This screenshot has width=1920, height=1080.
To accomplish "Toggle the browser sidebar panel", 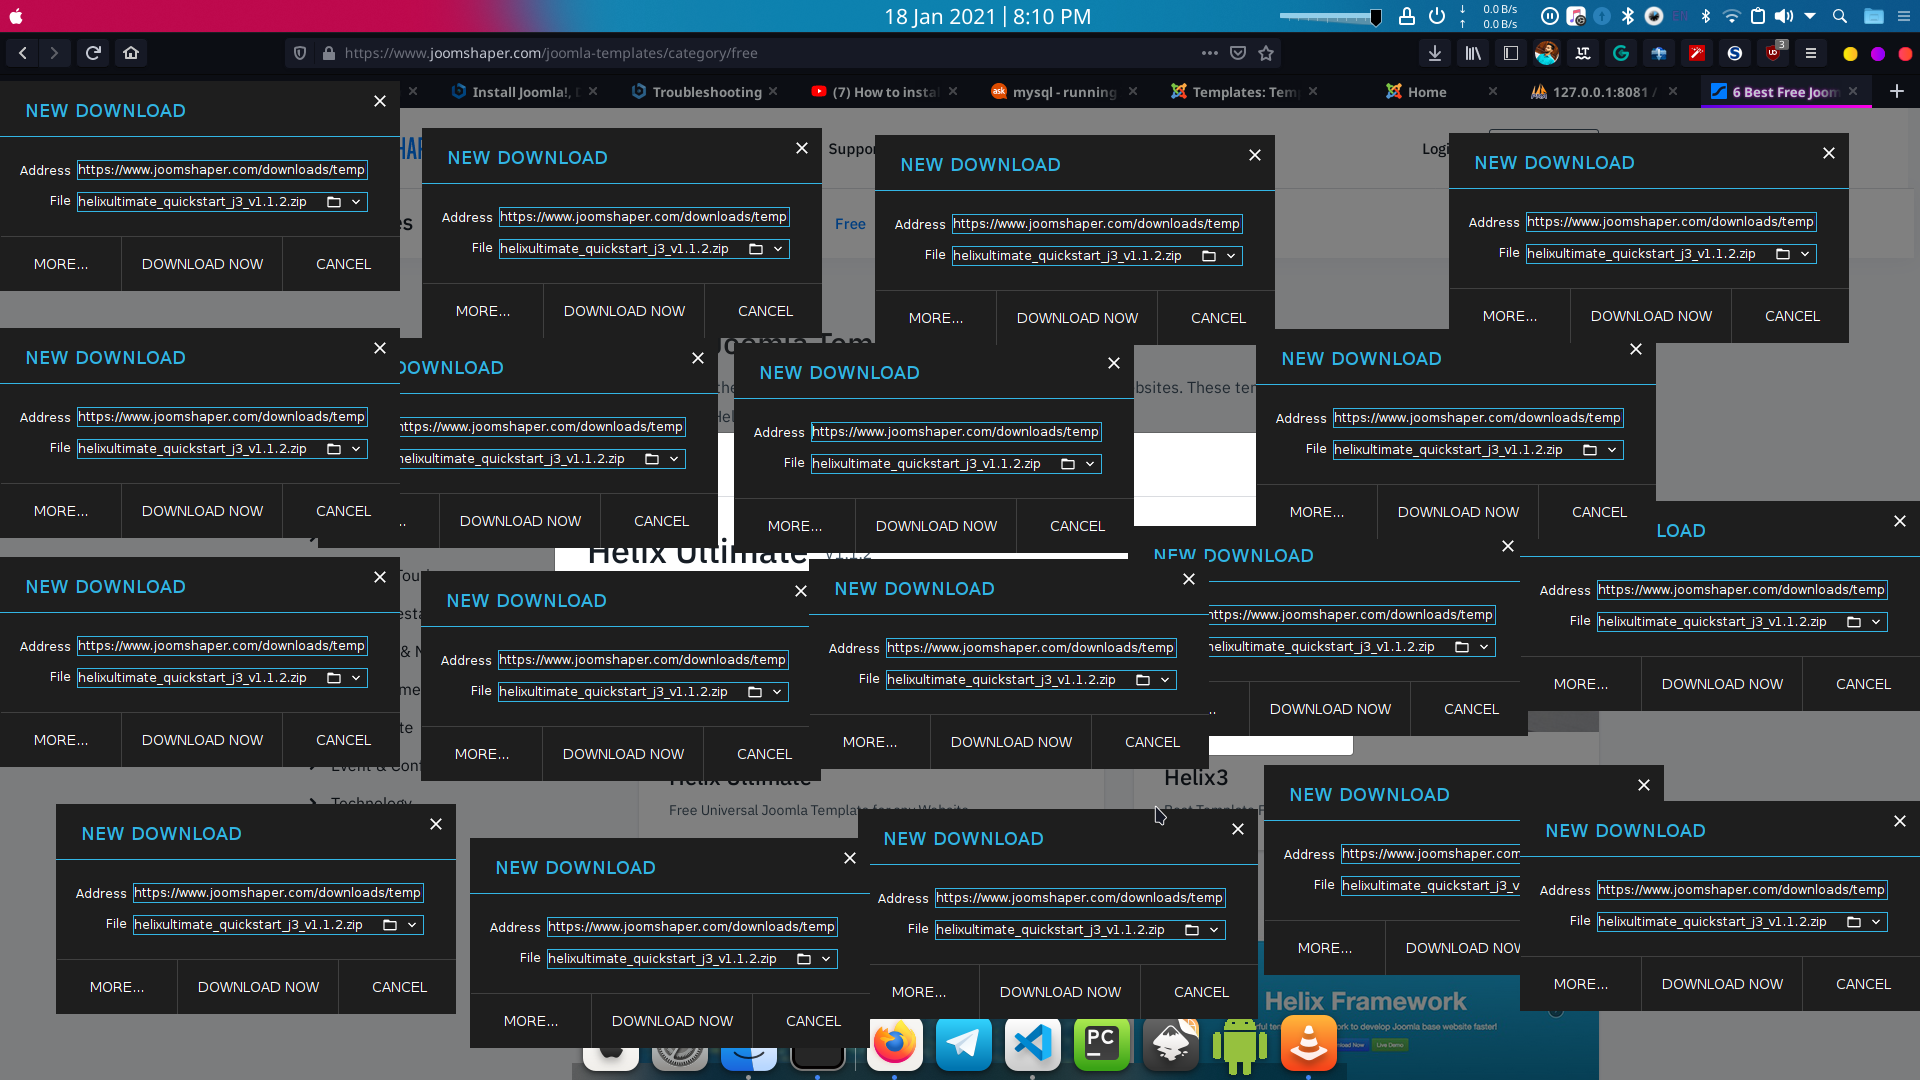I will tap(1511, 53).
